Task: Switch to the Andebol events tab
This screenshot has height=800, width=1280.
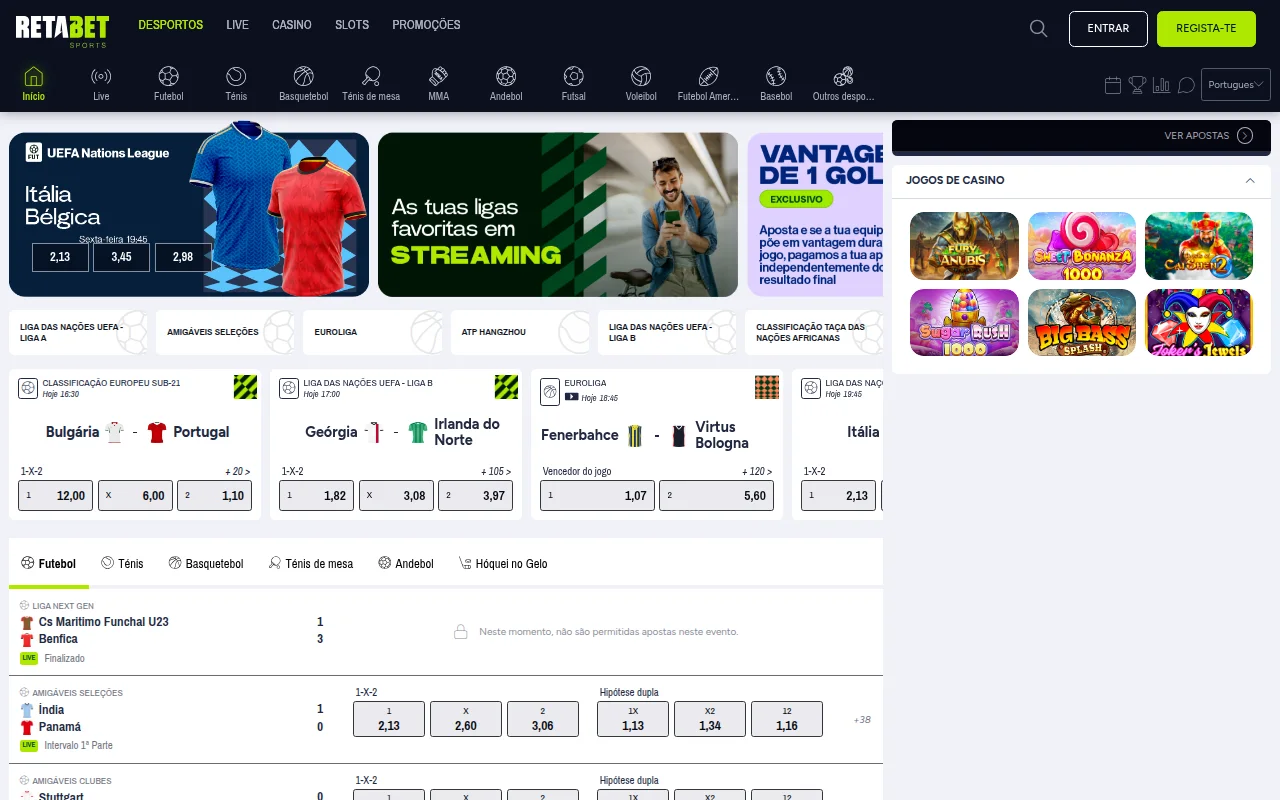Action: point(406,563)
